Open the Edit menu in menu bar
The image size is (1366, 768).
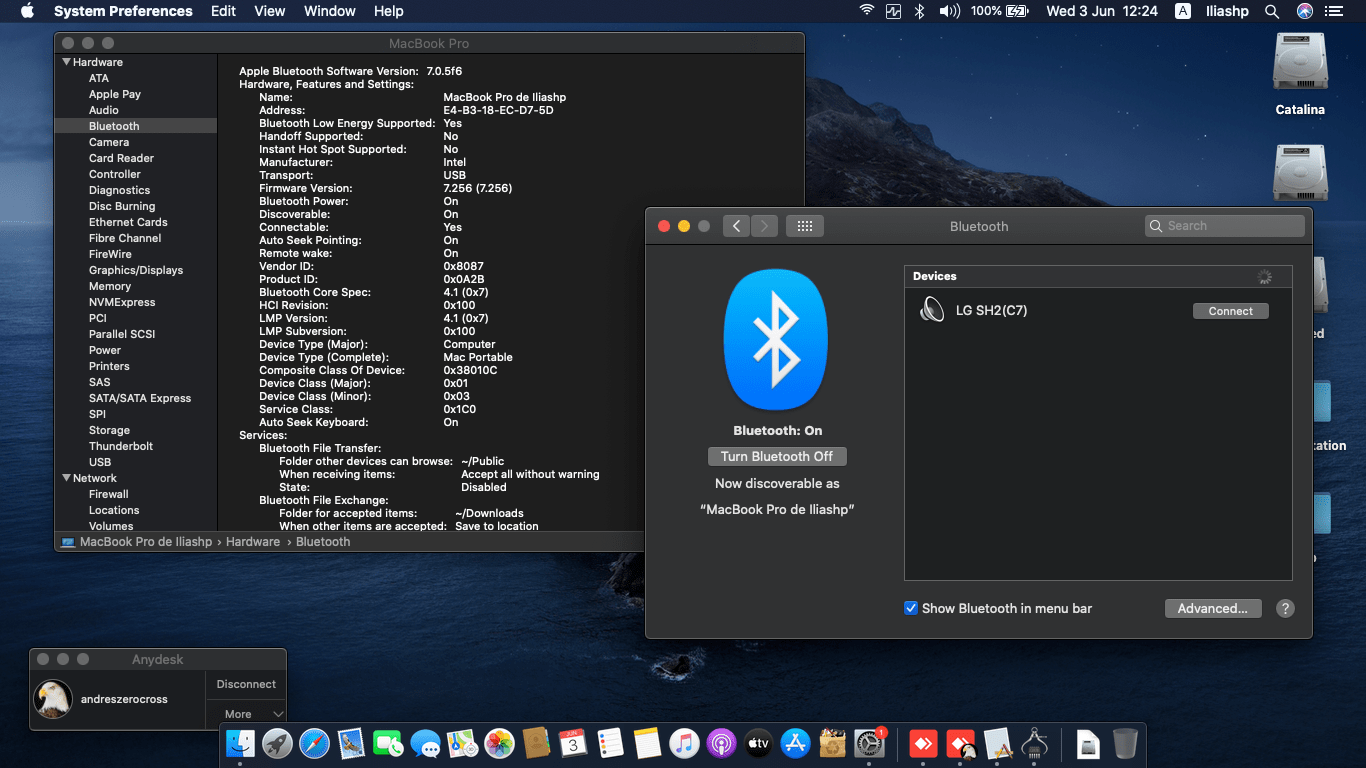pyautogui.click(x=223, y=11)
